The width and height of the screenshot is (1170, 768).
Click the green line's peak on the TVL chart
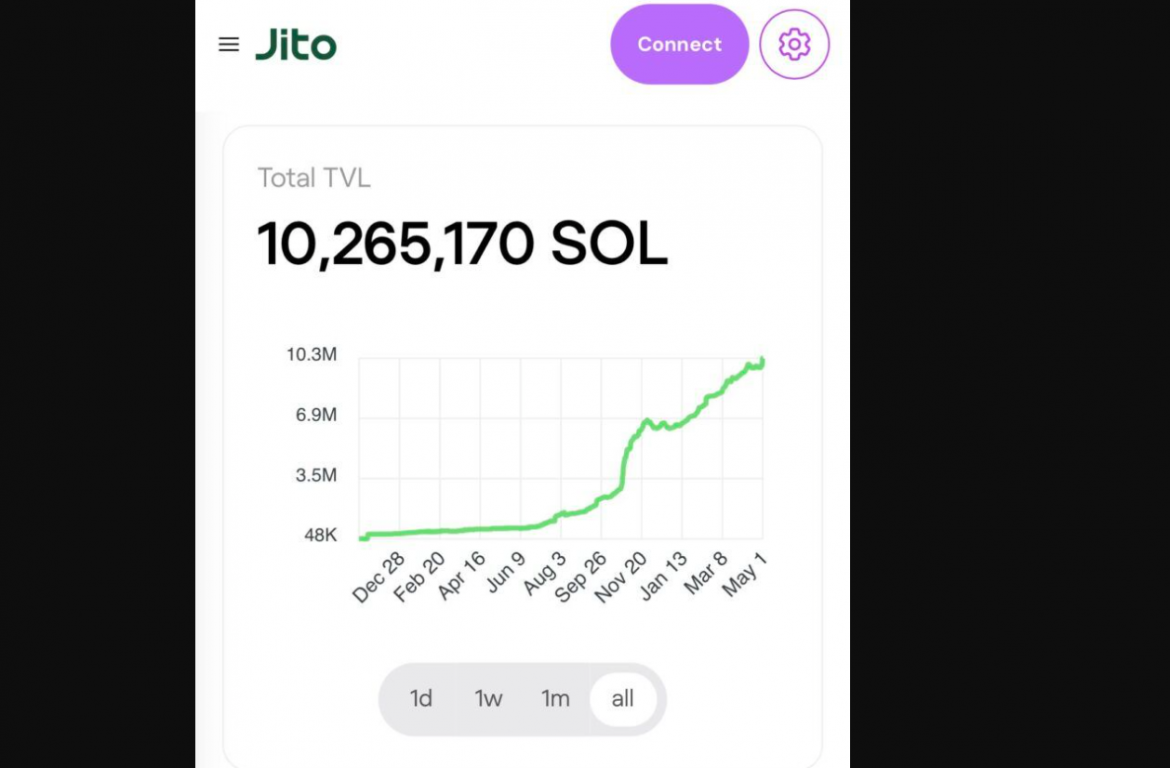pyautogui.click(x=762, y=359)
